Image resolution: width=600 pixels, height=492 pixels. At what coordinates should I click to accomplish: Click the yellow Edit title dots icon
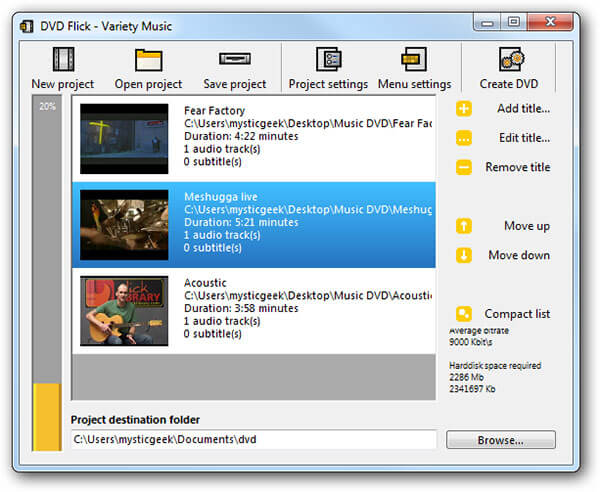[x=464, y=138]
